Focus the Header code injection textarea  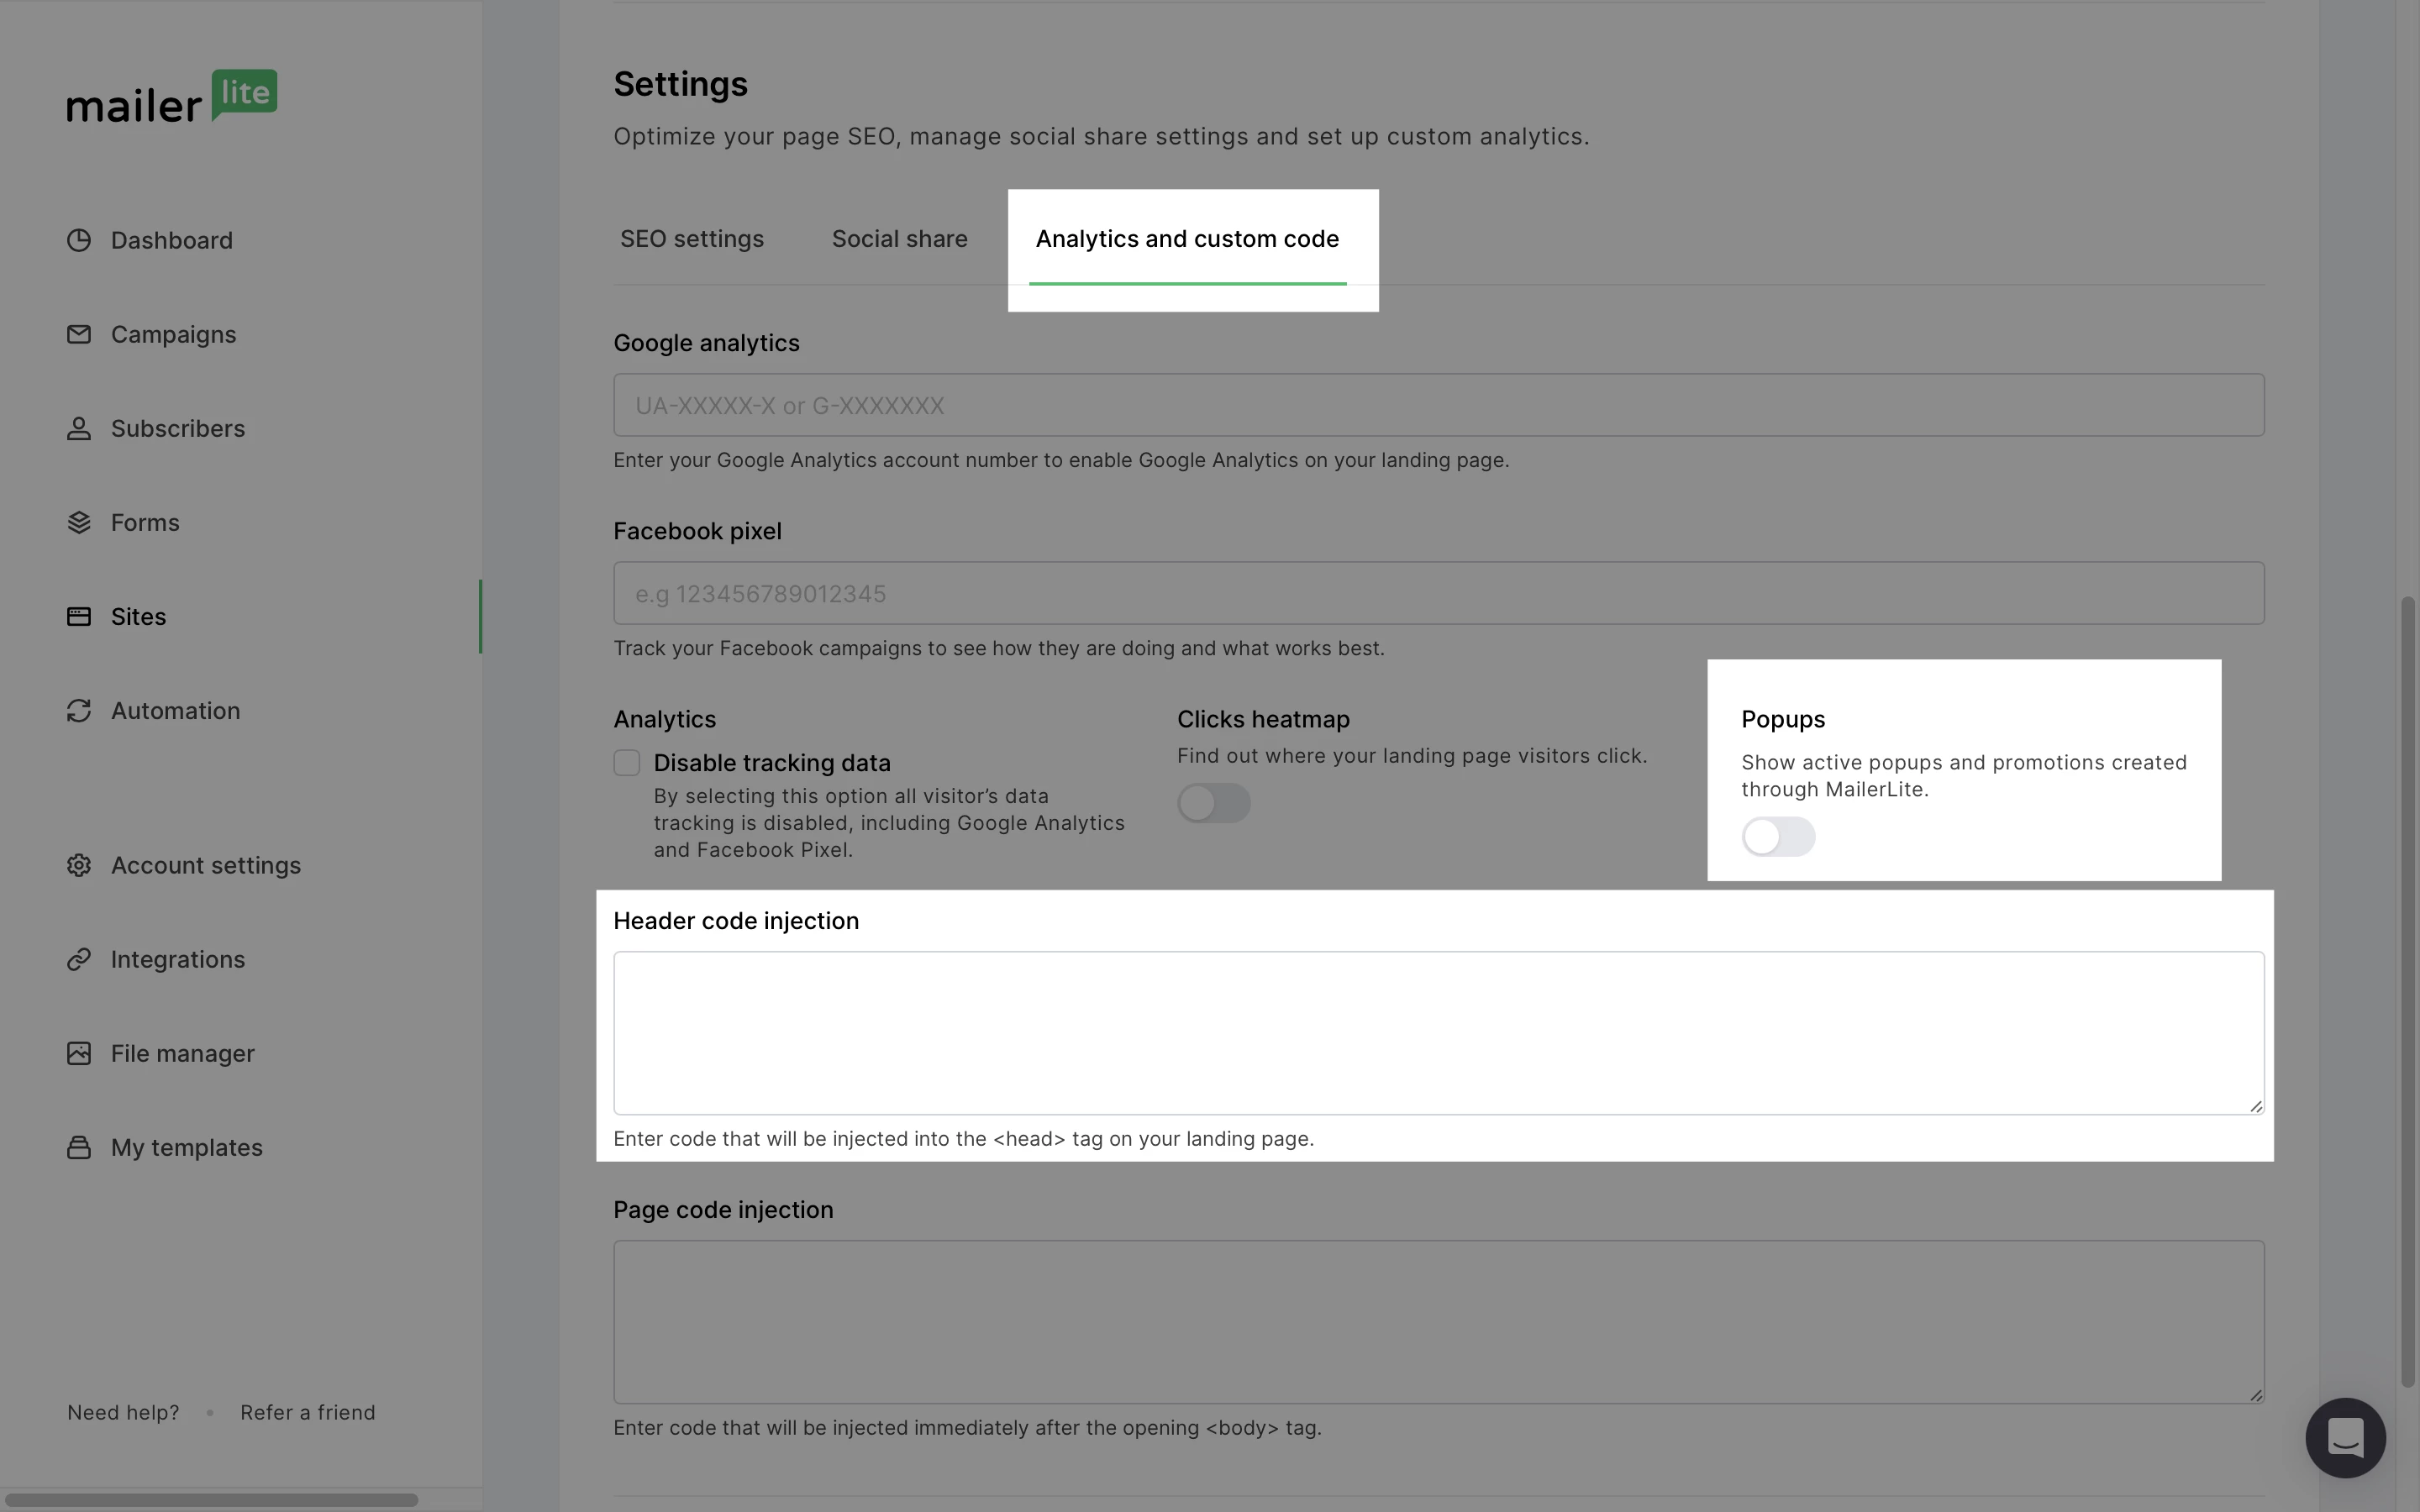[1438, 1032]
